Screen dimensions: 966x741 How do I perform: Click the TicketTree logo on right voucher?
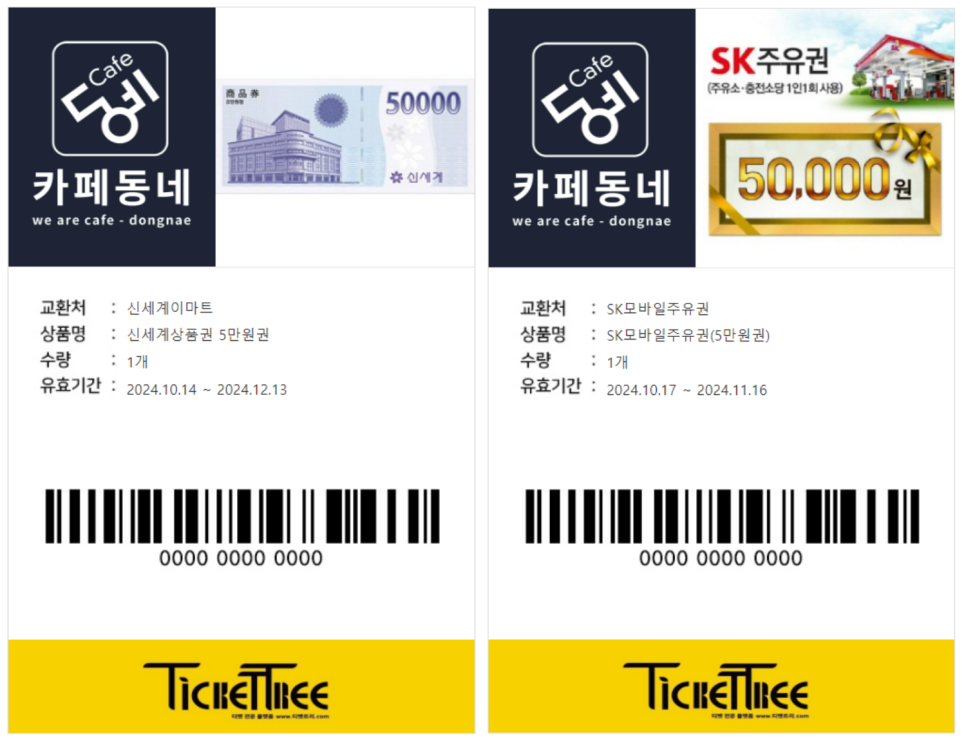[716, 689]
